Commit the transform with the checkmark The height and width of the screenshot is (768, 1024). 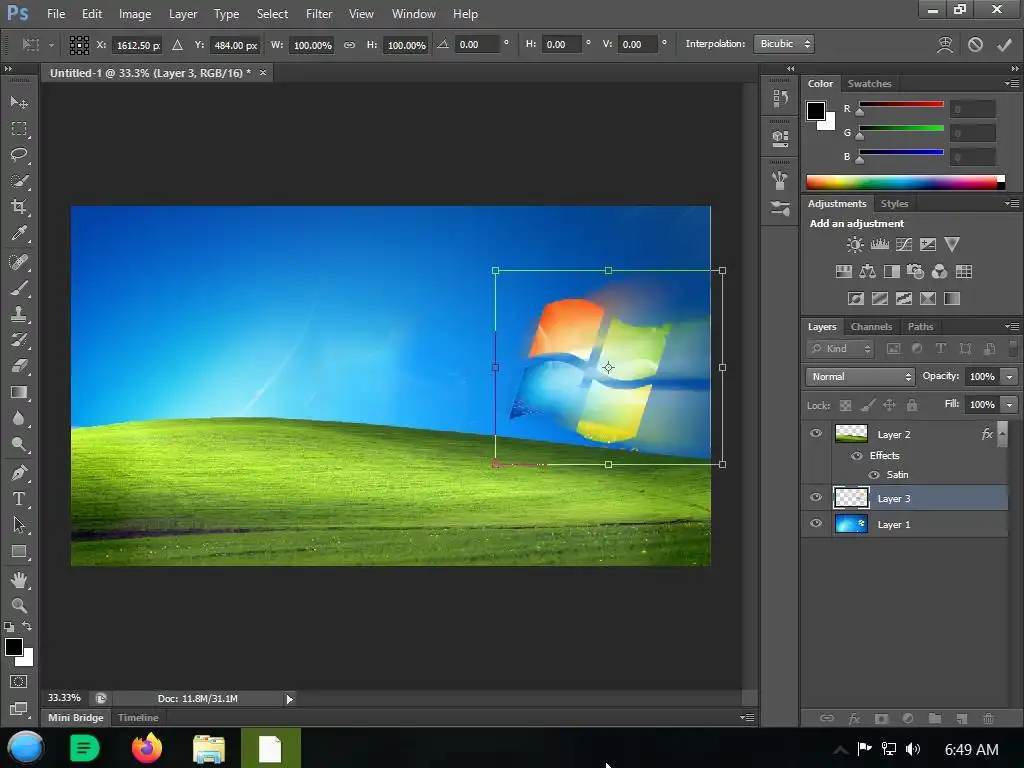tap(1004, 44)
